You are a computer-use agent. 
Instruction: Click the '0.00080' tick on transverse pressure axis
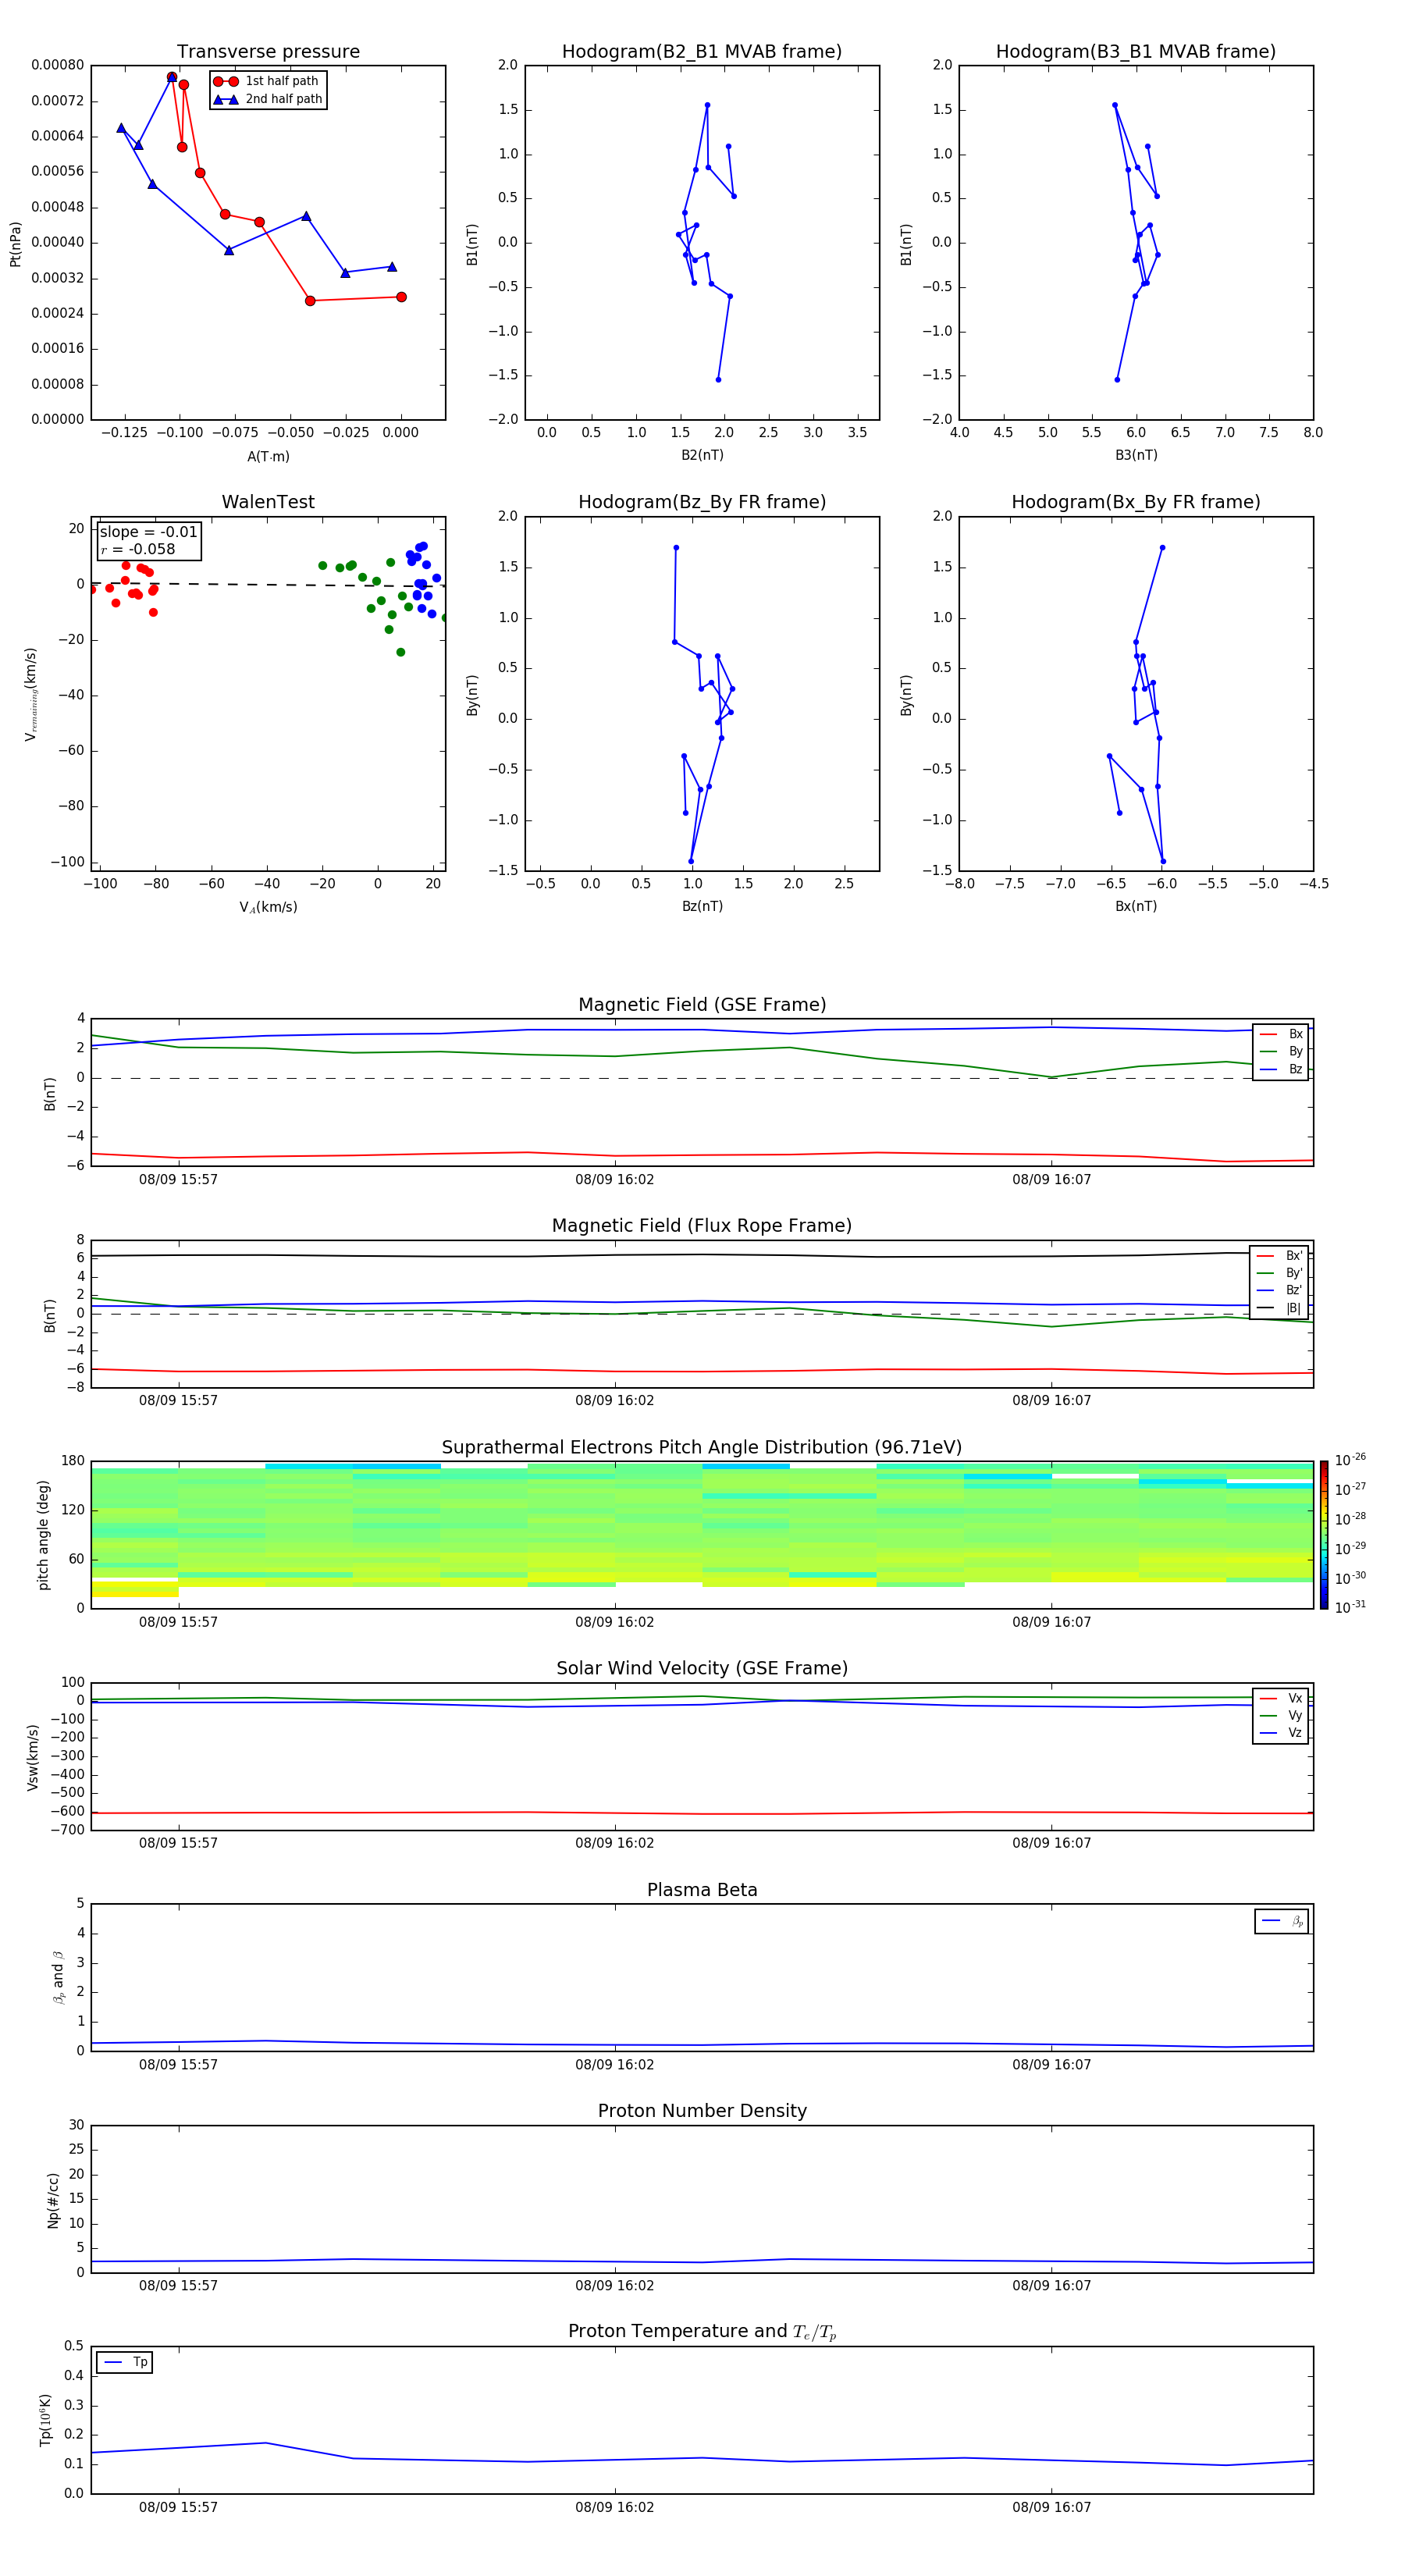(58, 65)
